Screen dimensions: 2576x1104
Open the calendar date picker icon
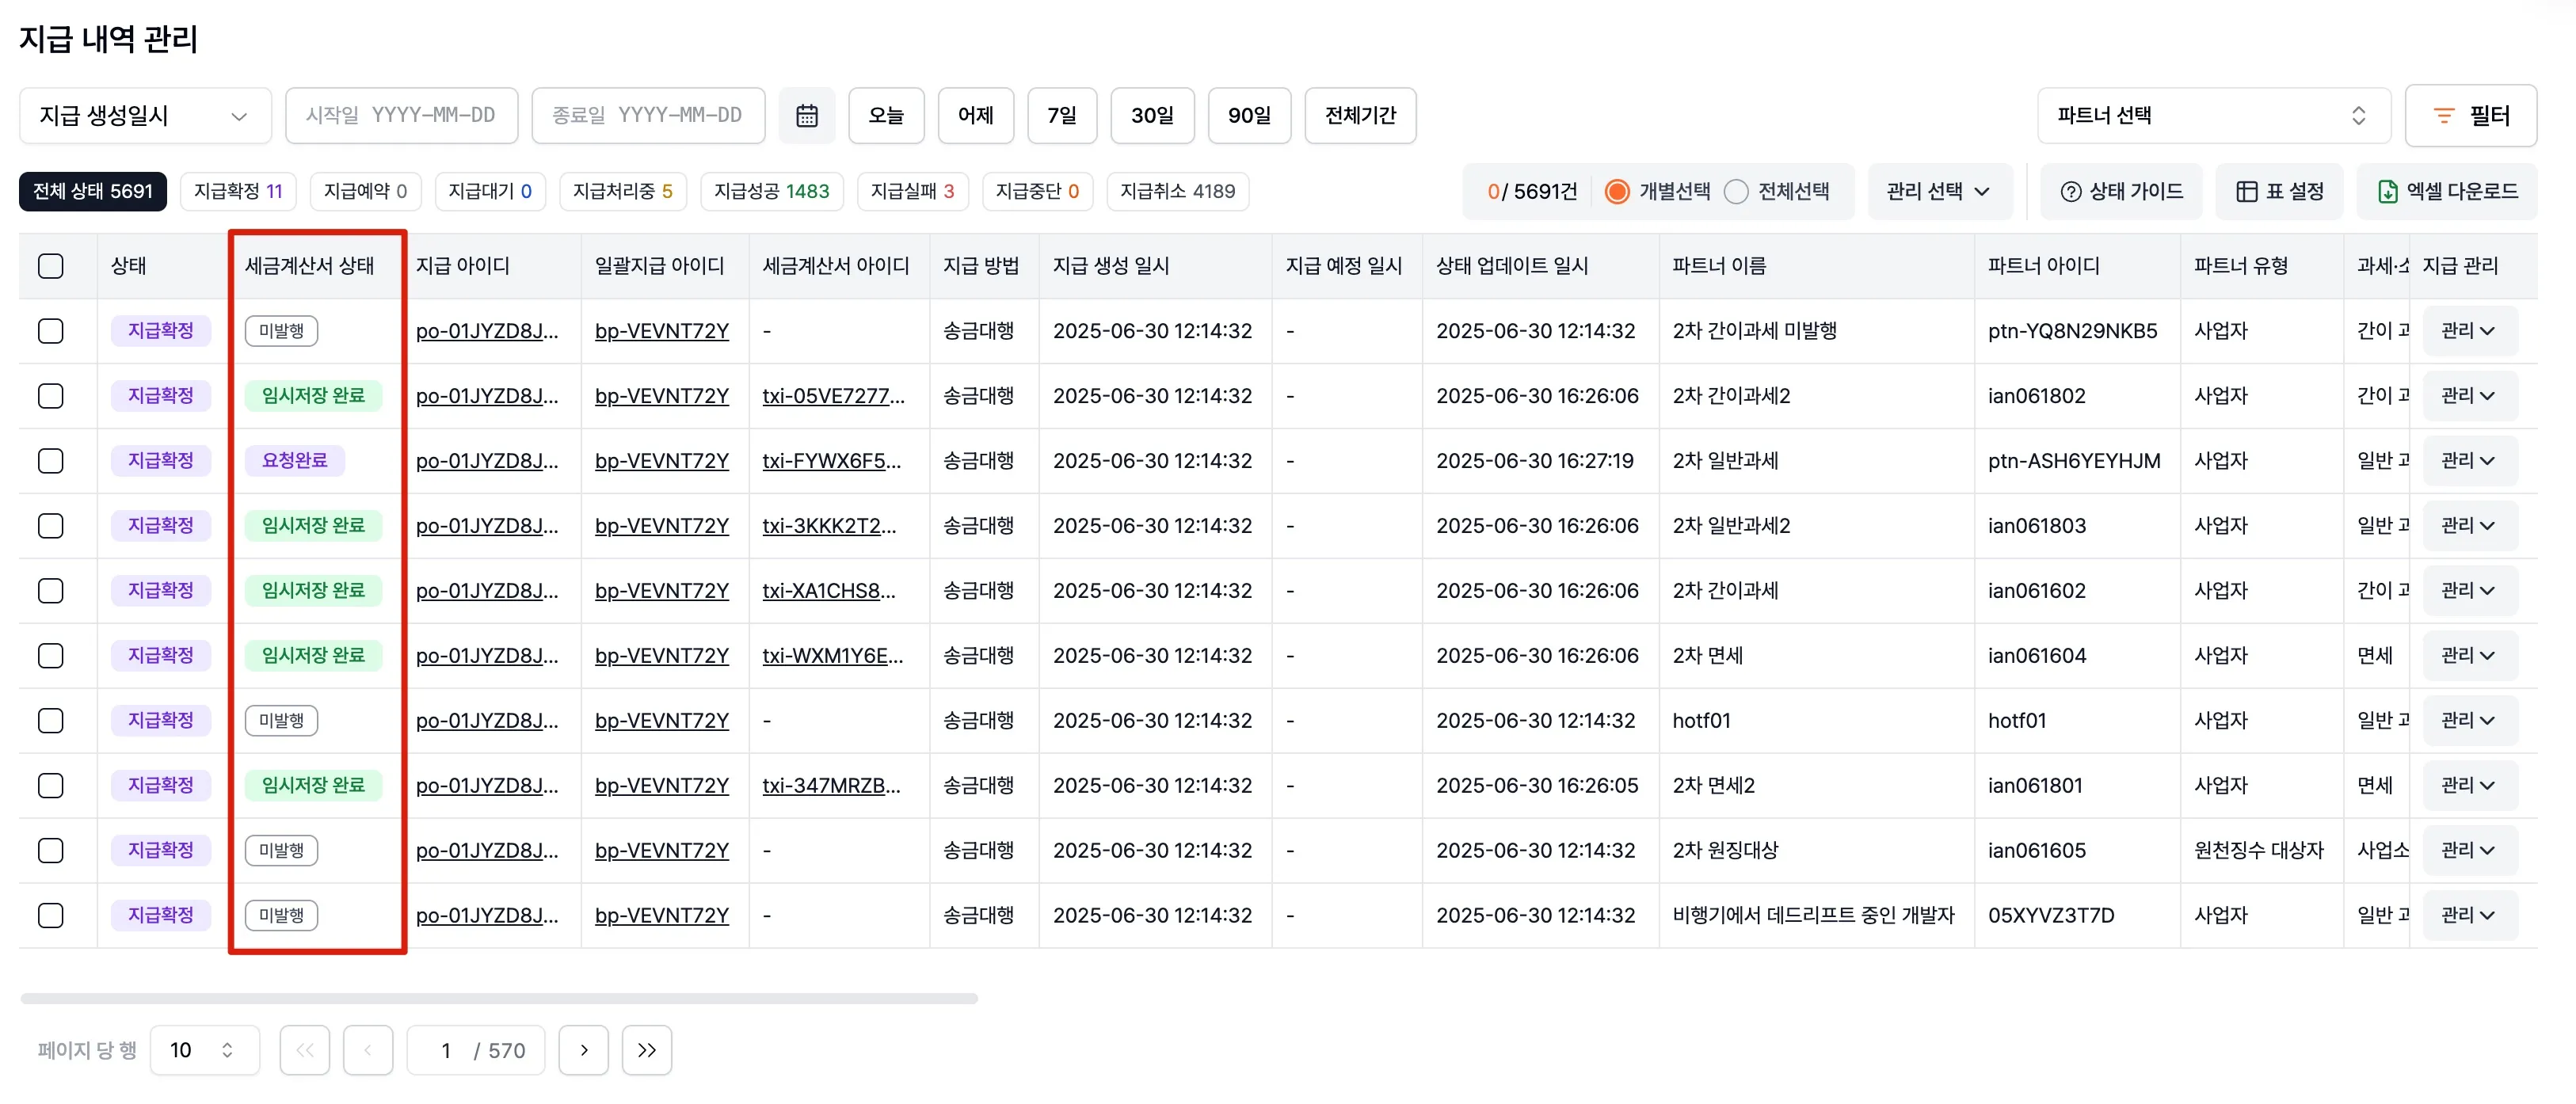click(x=806, y=116)
